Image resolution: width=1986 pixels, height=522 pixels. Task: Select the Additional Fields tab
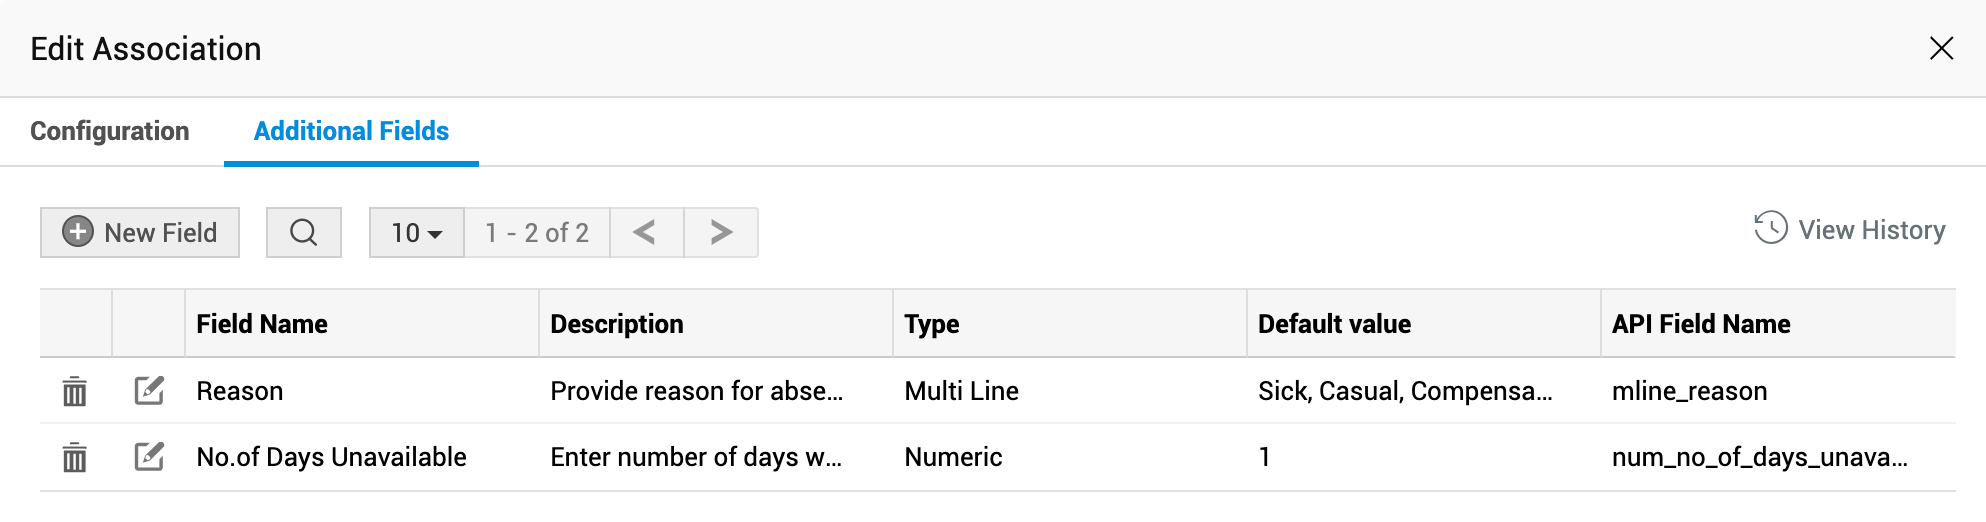[x=351, y=131]
